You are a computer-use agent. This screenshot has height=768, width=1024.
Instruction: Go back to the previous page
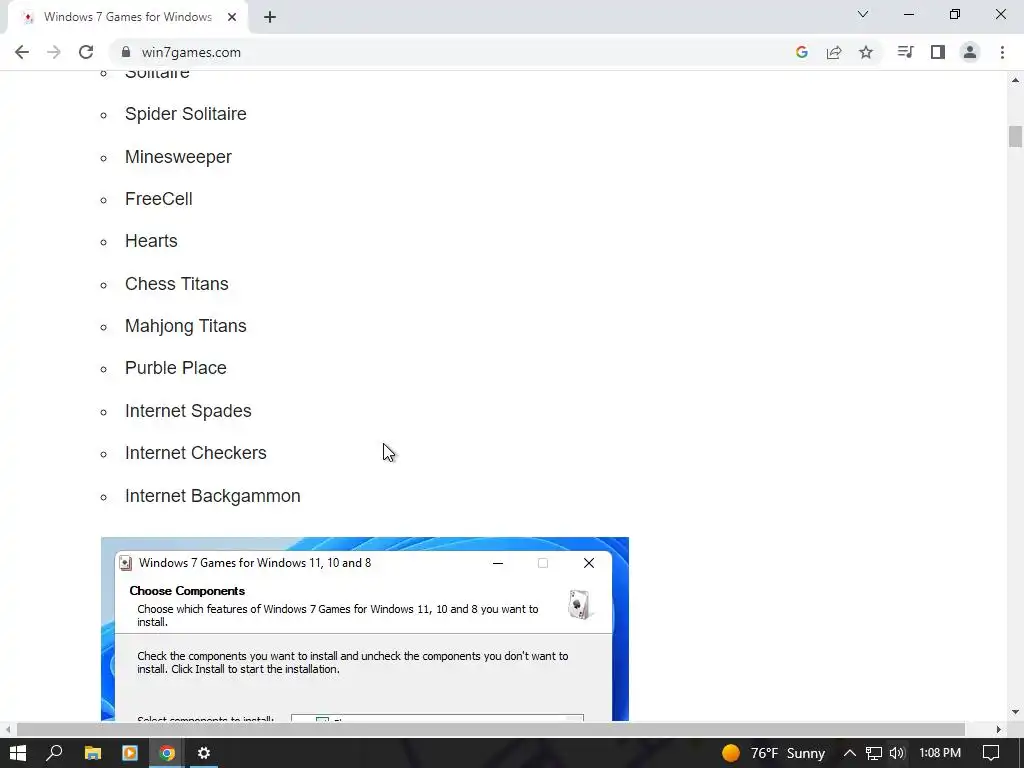[x=22, y=52]
